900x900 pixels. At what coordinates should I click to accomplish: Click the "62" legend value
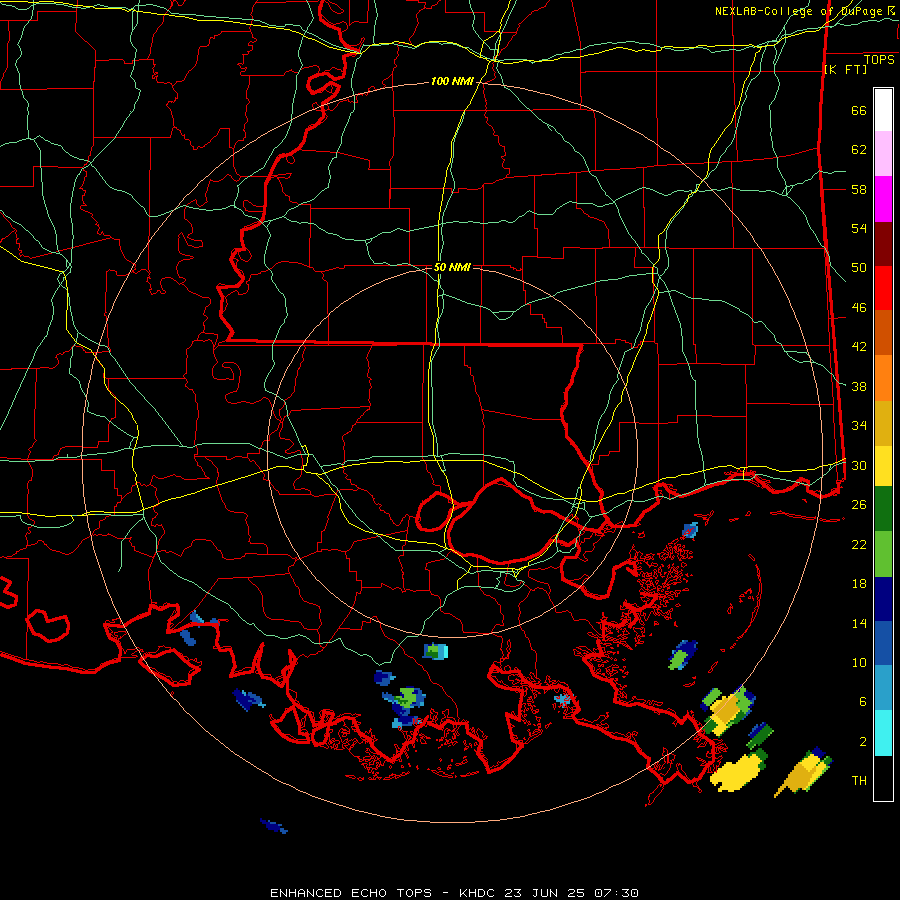click(x=859, y=150)
